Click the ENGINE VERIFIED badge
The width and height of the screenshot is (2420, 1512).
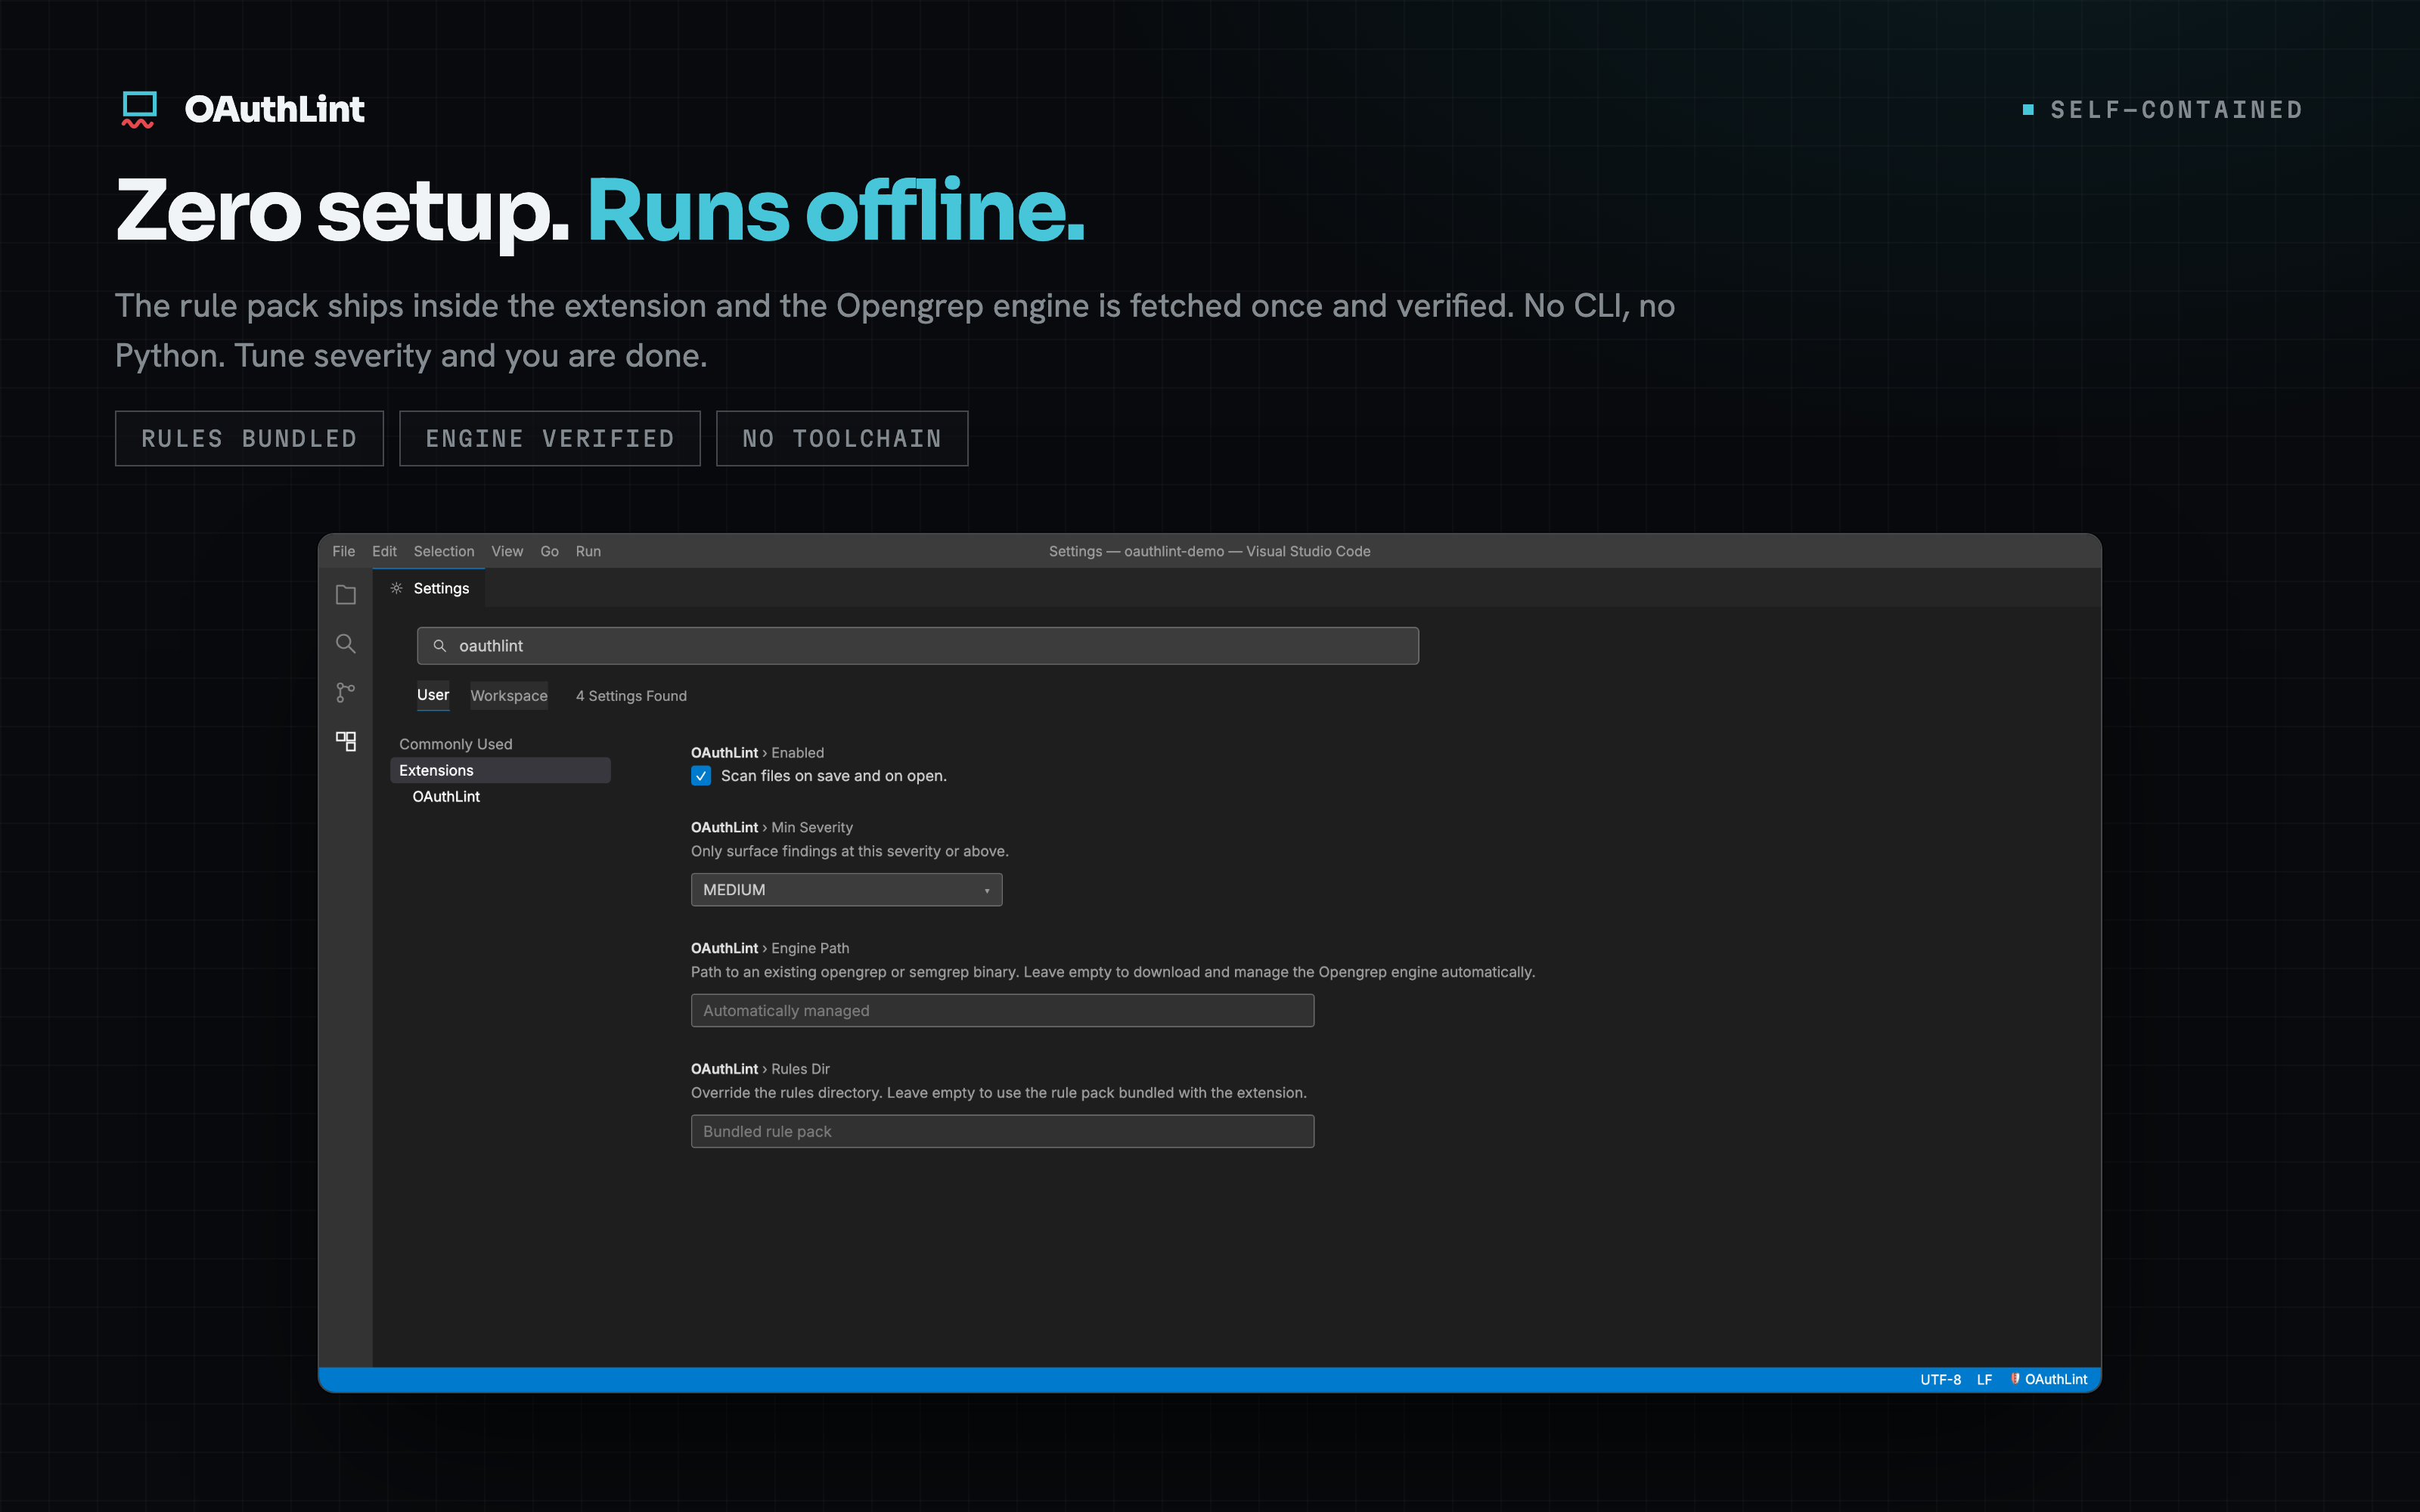point(550,438)
